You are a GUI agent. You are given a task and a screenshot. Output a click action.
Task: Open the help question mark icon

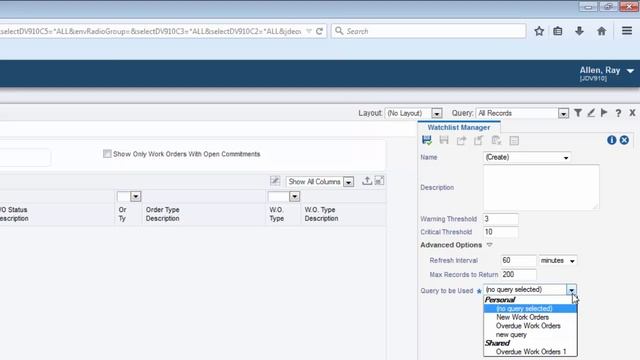click(x=618, y=113)
